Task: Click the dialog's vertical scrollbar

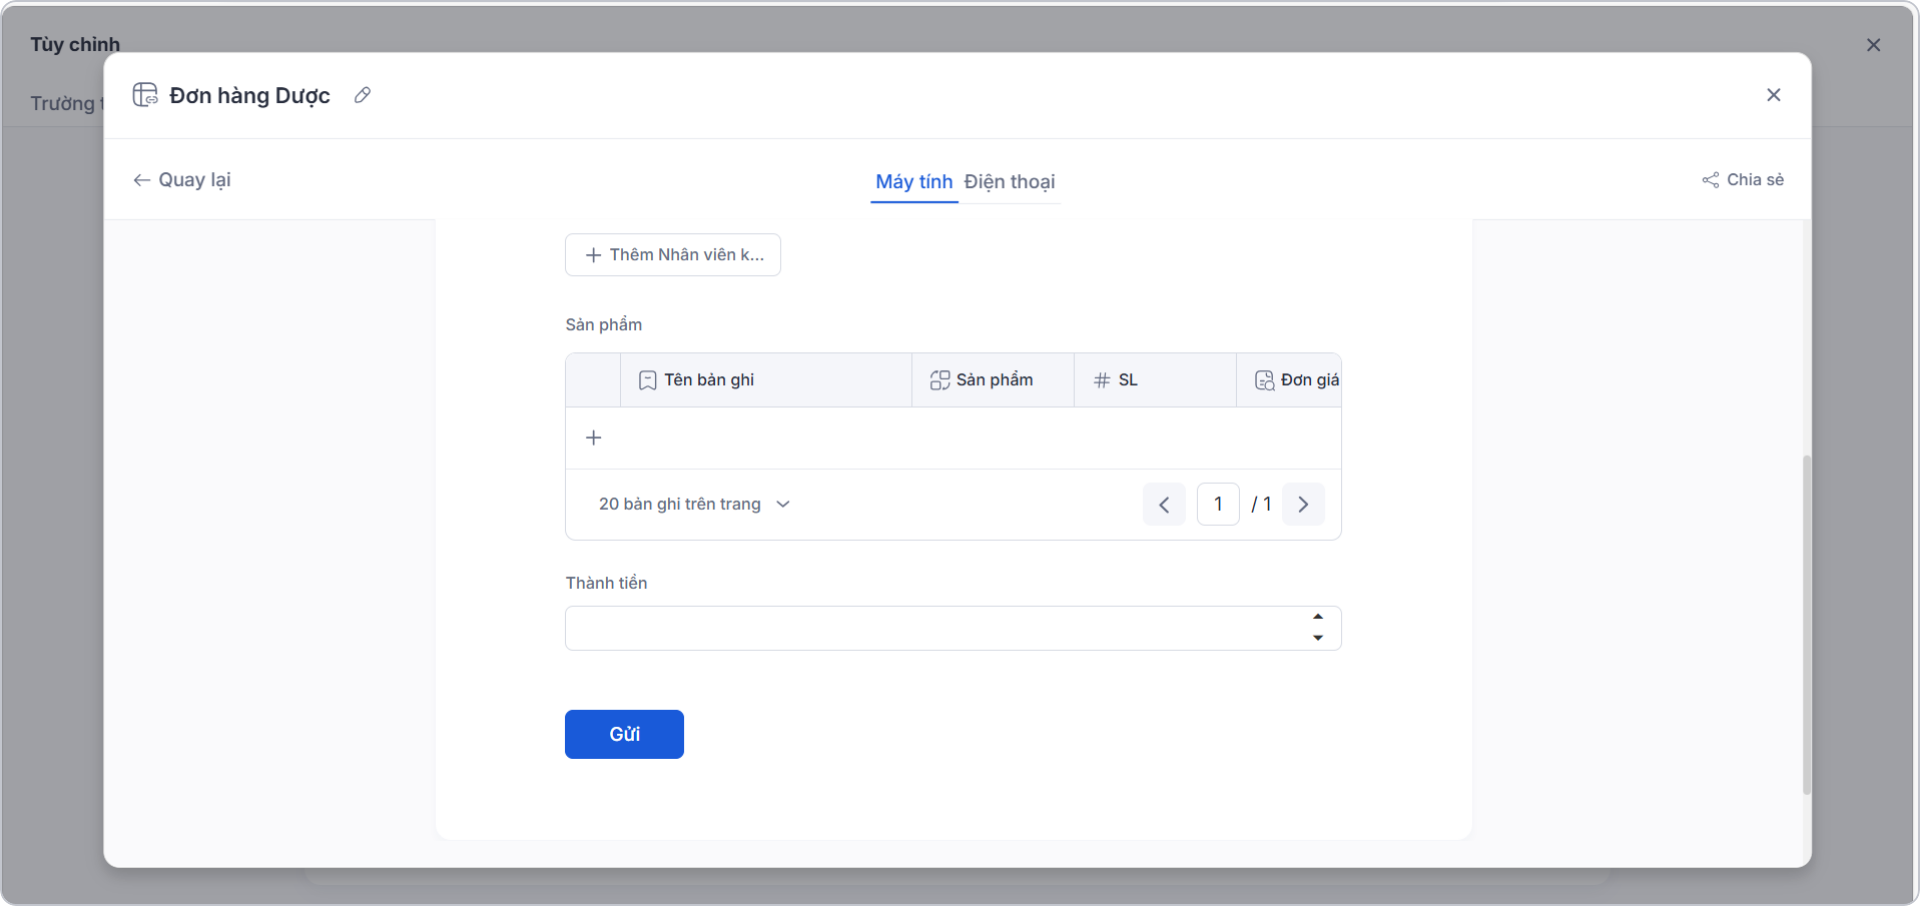Action: pos(1807,625)
